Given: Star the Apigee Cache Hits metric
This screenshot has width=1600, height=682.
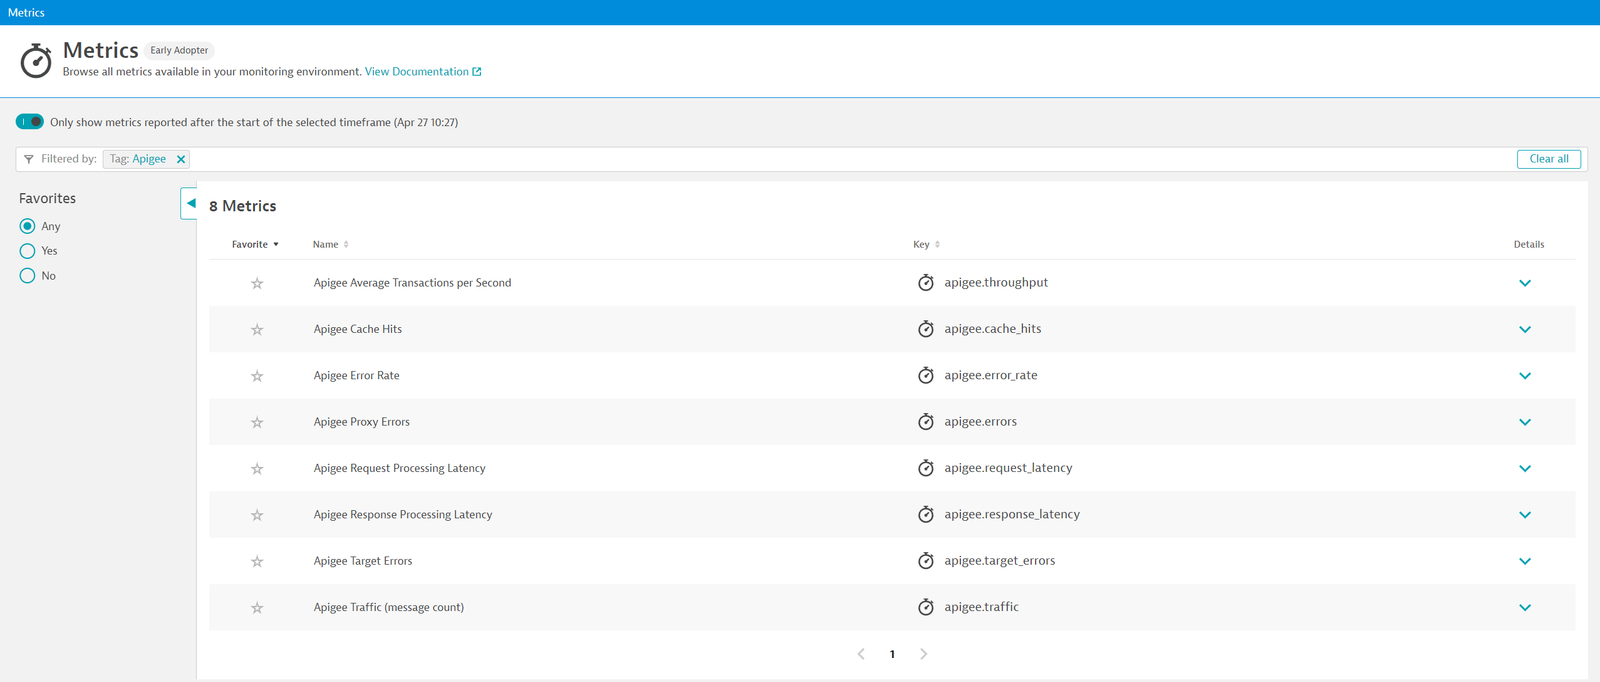Looking at the screenshot, I should tap(257, 329).
